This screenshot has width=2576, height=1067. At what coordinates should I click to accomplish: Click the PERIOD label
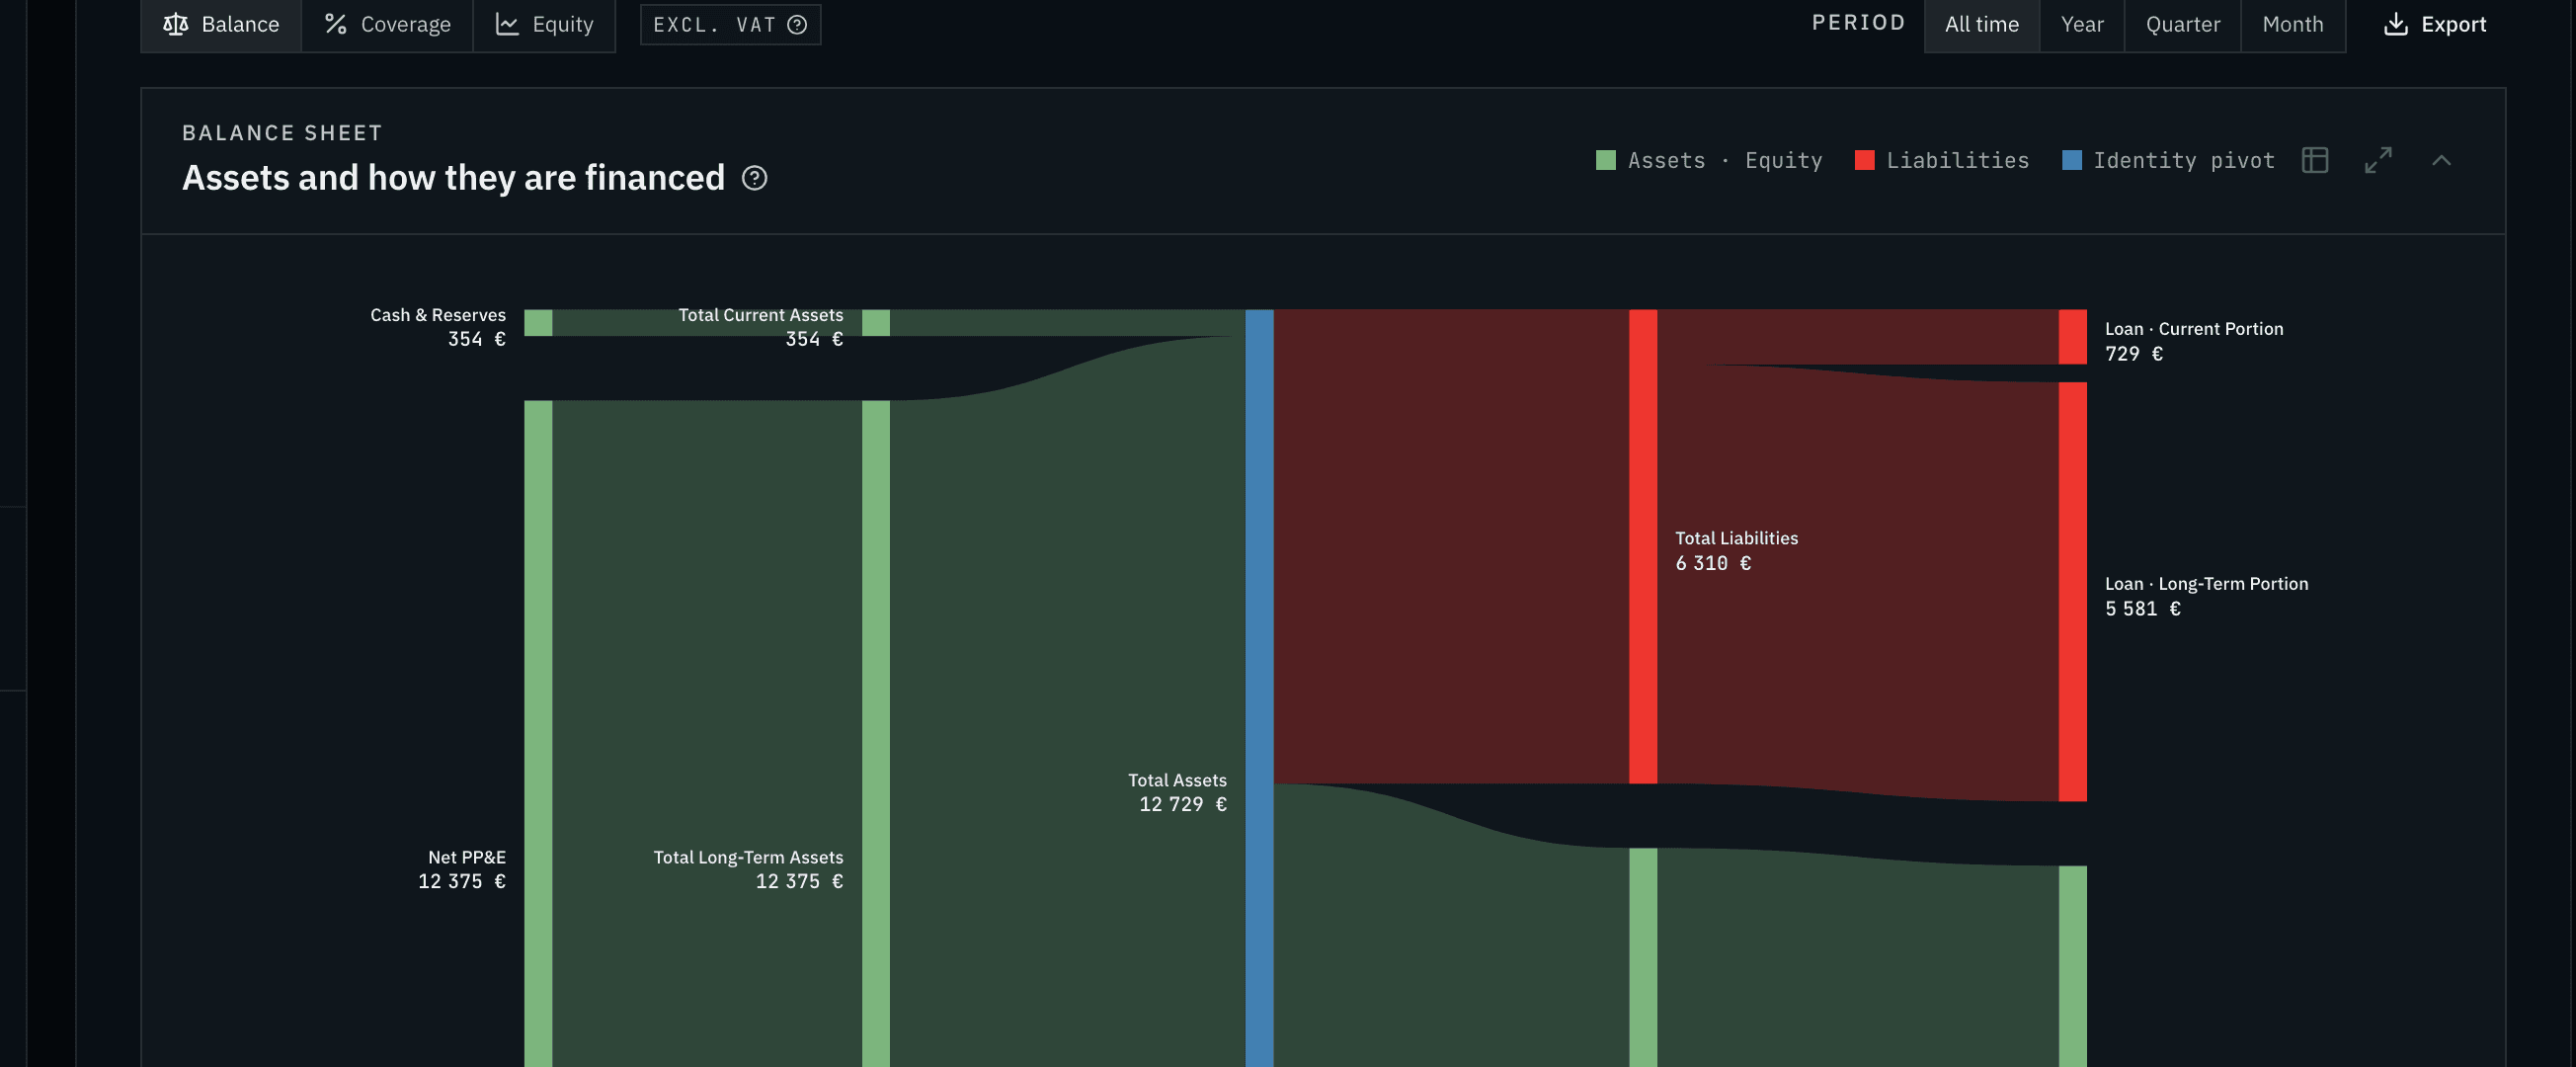pyautogui.click(x=1858, y=22)
